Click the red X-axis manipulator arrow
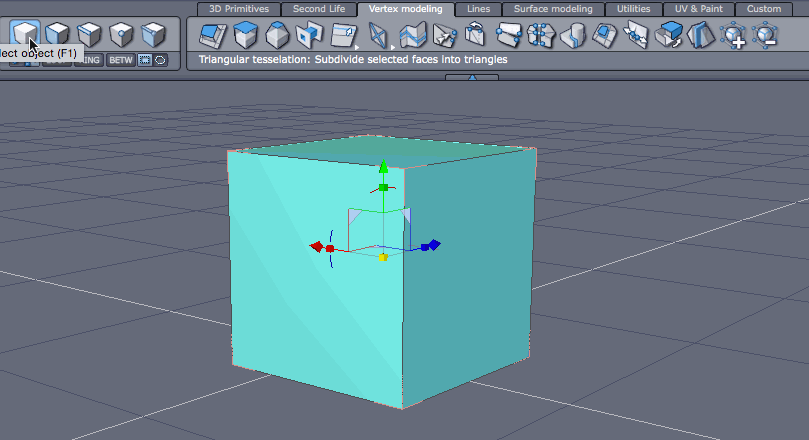The image size is (809, 440). 316,247
